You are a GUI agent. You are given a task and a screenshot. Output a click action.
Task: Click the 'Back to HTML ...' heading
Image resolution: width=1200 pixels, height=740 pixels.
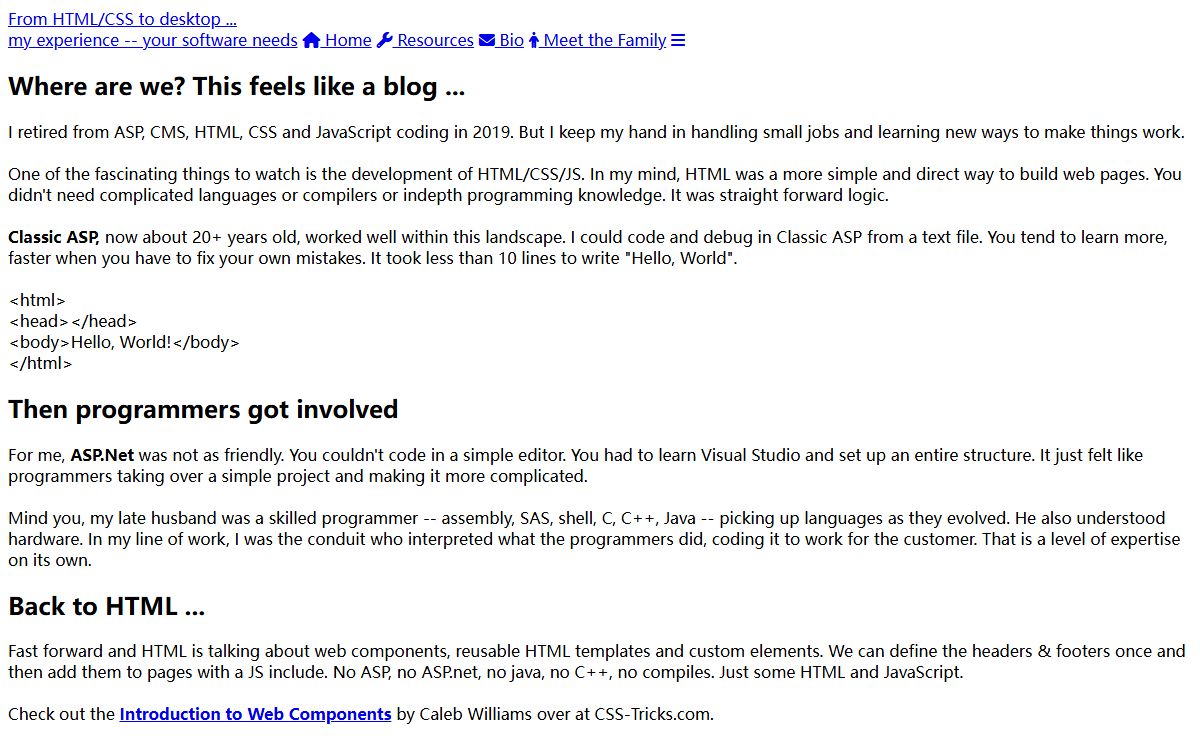click(x=107, y=606)
